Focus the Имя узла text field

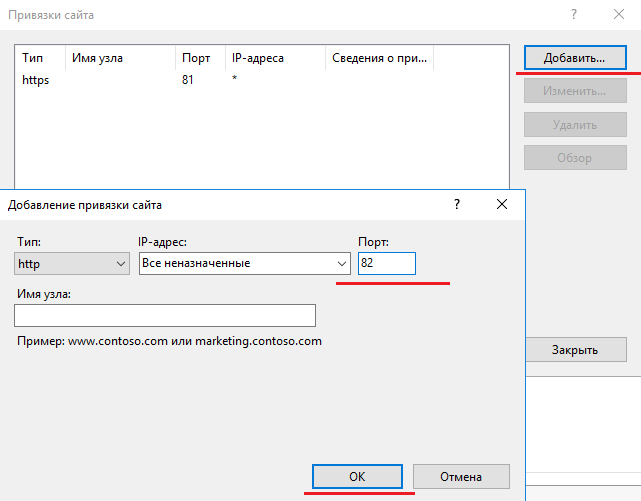(165, 316)
